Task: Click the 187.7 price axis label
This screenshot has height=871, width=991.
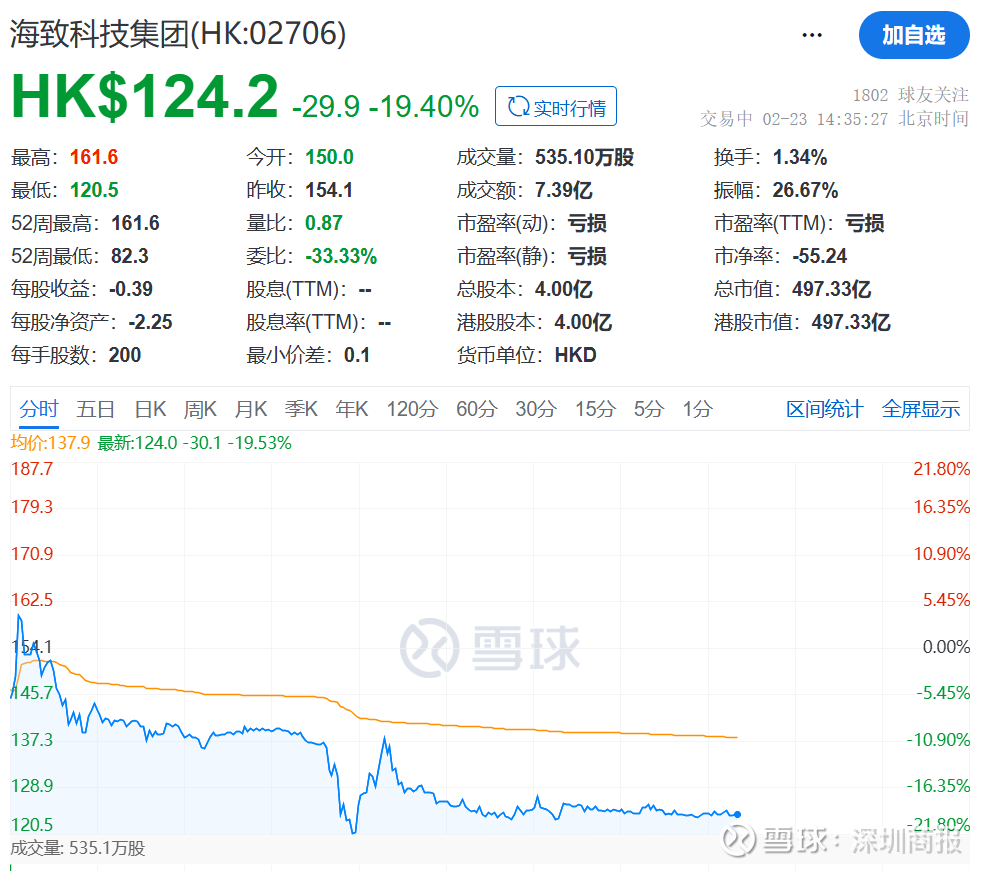Action: pos(32,468)
